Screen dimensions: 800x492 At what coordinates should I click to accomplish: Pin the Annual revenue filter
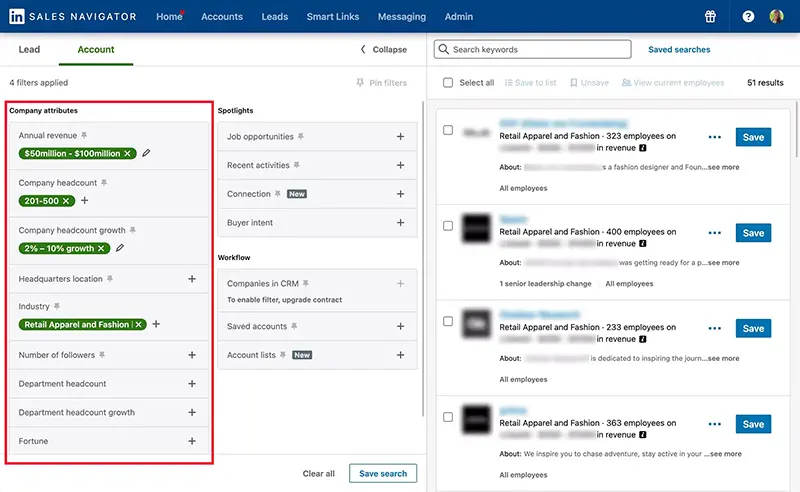(84, 135)
